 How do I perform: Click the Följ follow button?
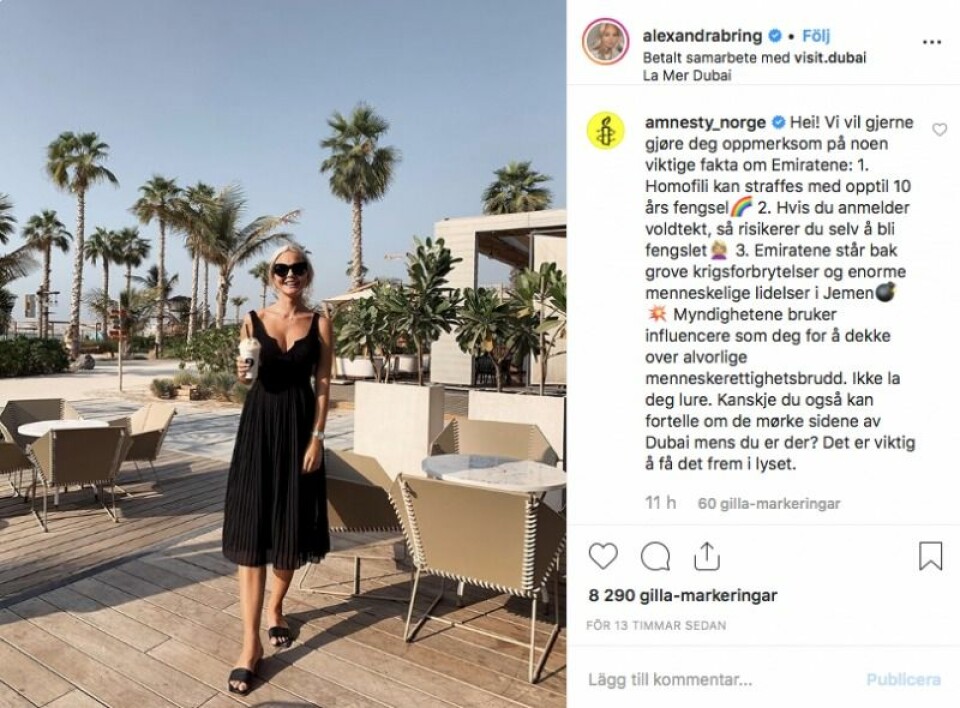coord(816,36)
